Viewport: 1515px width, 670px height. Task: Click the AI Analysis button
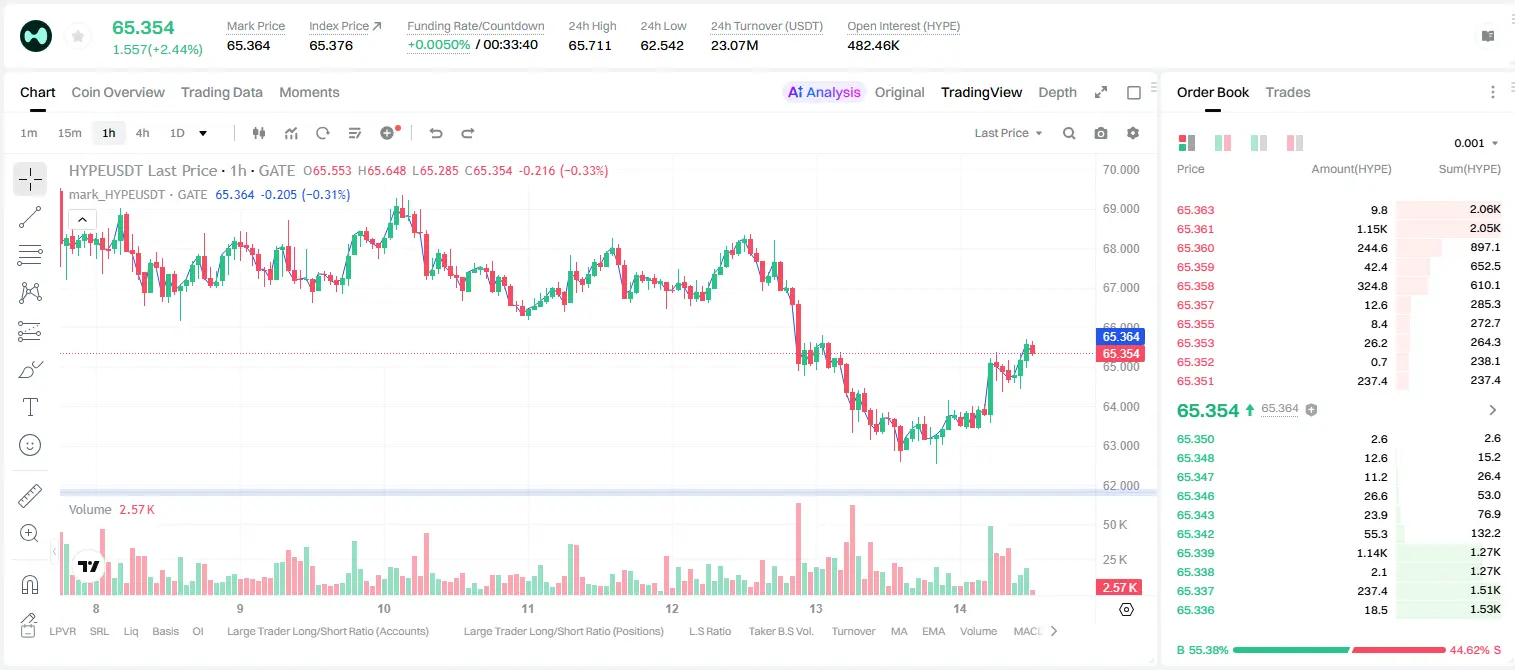[x=824, y=92]
